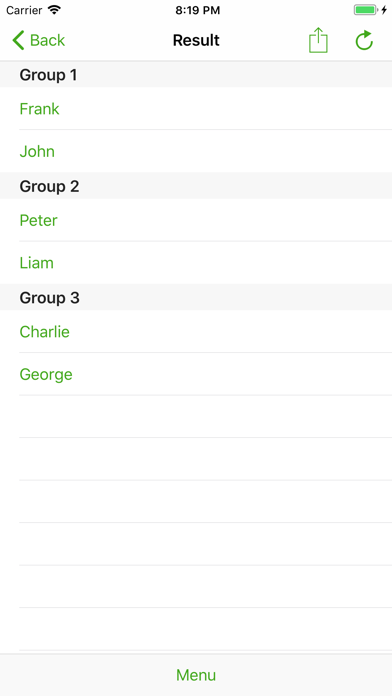The width and height of the screenshot is (392, 696).
Task: Tap the battery indicator icon
Action: (366, 10)
